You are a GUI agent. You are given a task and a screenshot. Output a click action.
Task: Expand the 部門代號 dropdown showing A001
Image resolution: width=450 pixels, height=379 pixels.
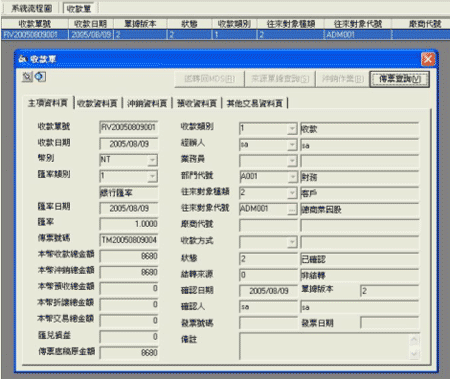[292, 176]
